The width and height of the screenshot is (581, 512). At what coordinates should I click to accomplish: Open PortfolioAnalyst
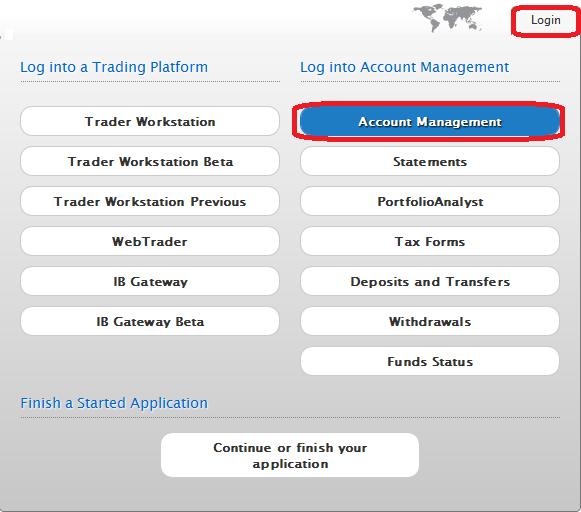[x=430, y=201]
